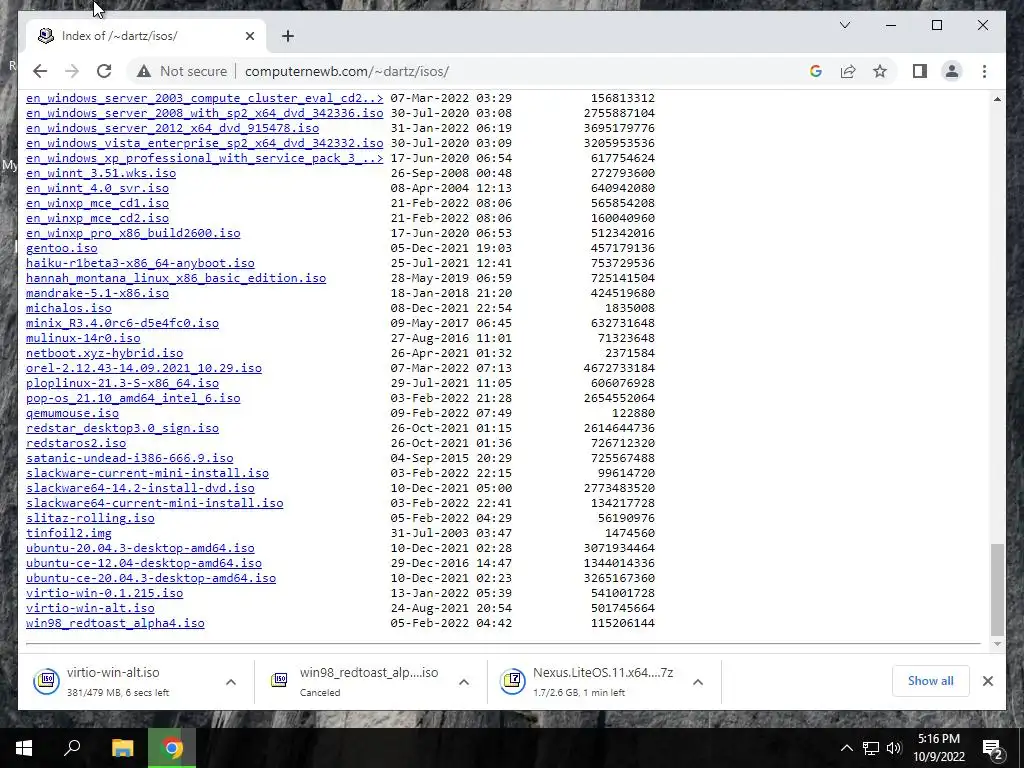This screenshot has width=1024, height=768.
Task: Go back to the previous page
Action: (40, 71)
